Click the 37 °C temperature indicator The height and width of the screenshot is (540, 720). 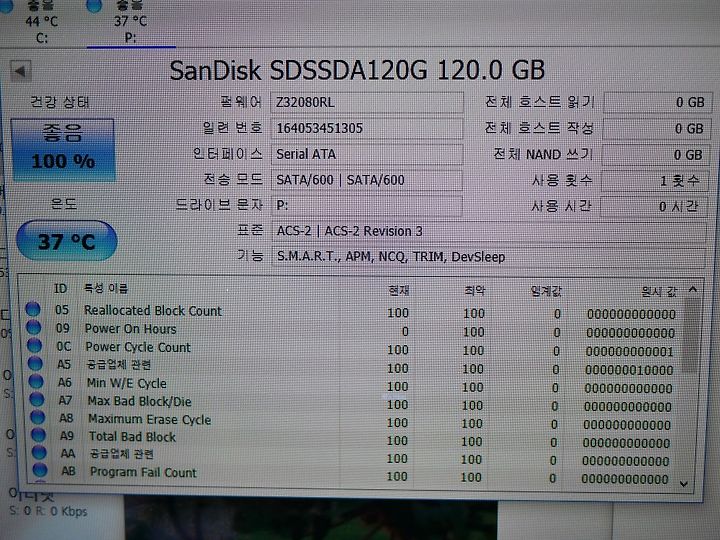pos(67,241)
